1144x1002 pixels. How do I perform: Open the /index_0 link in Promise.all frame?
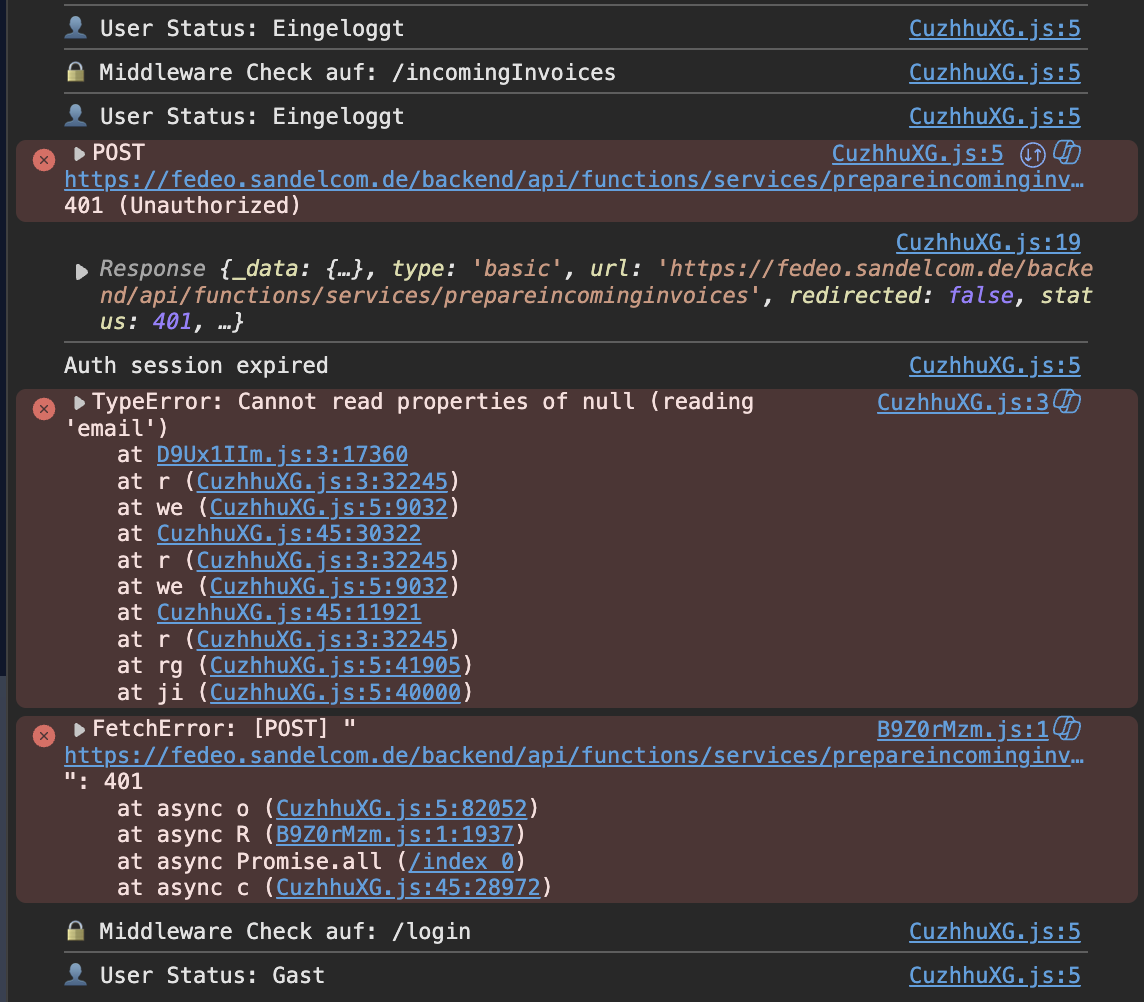click(x=461, y=861)
